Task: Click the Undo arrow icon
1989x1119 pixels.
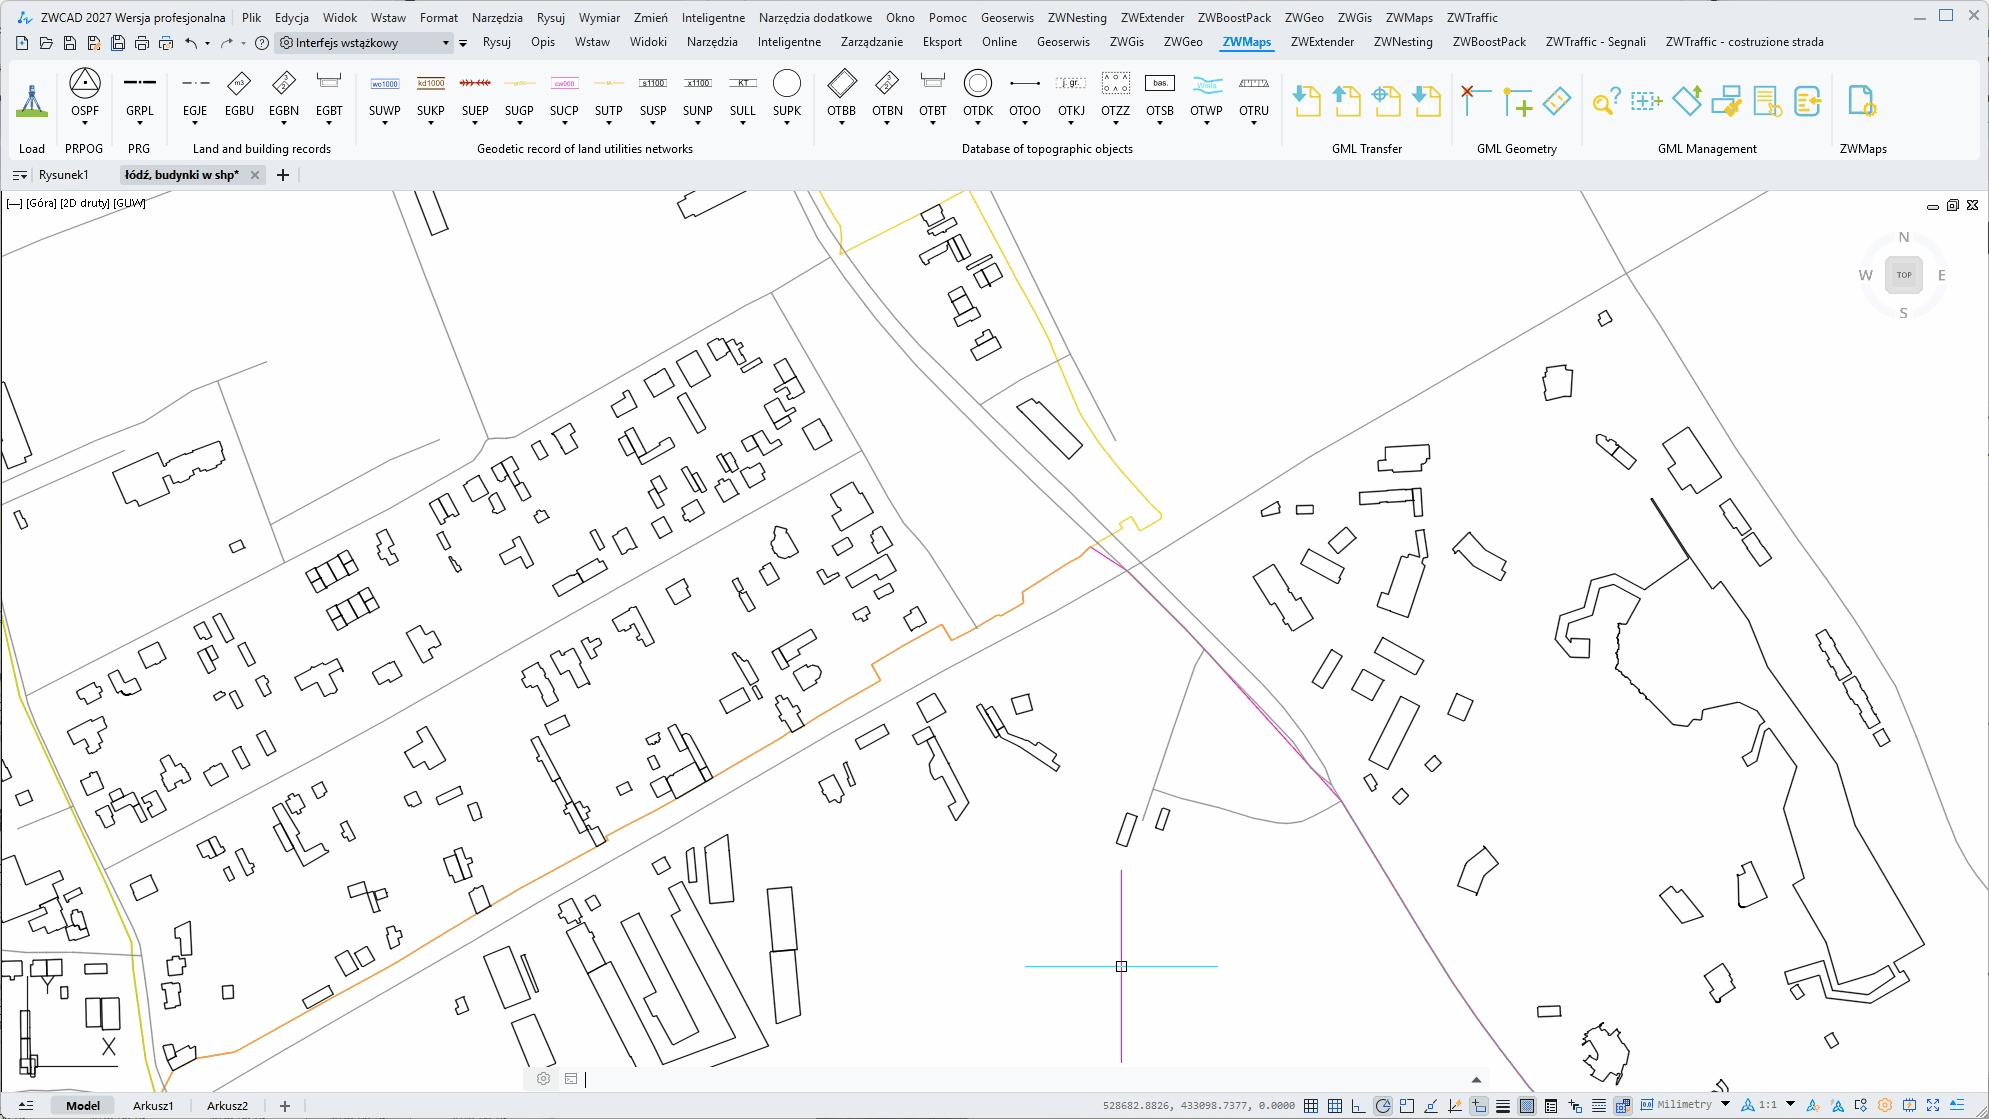Action: [x=190, y=43]
